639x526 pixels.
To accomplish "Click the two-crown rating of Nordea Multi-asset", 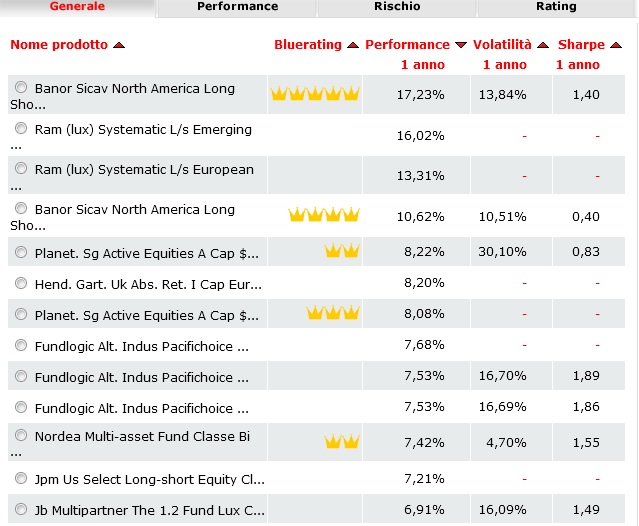I will point(342,441).
